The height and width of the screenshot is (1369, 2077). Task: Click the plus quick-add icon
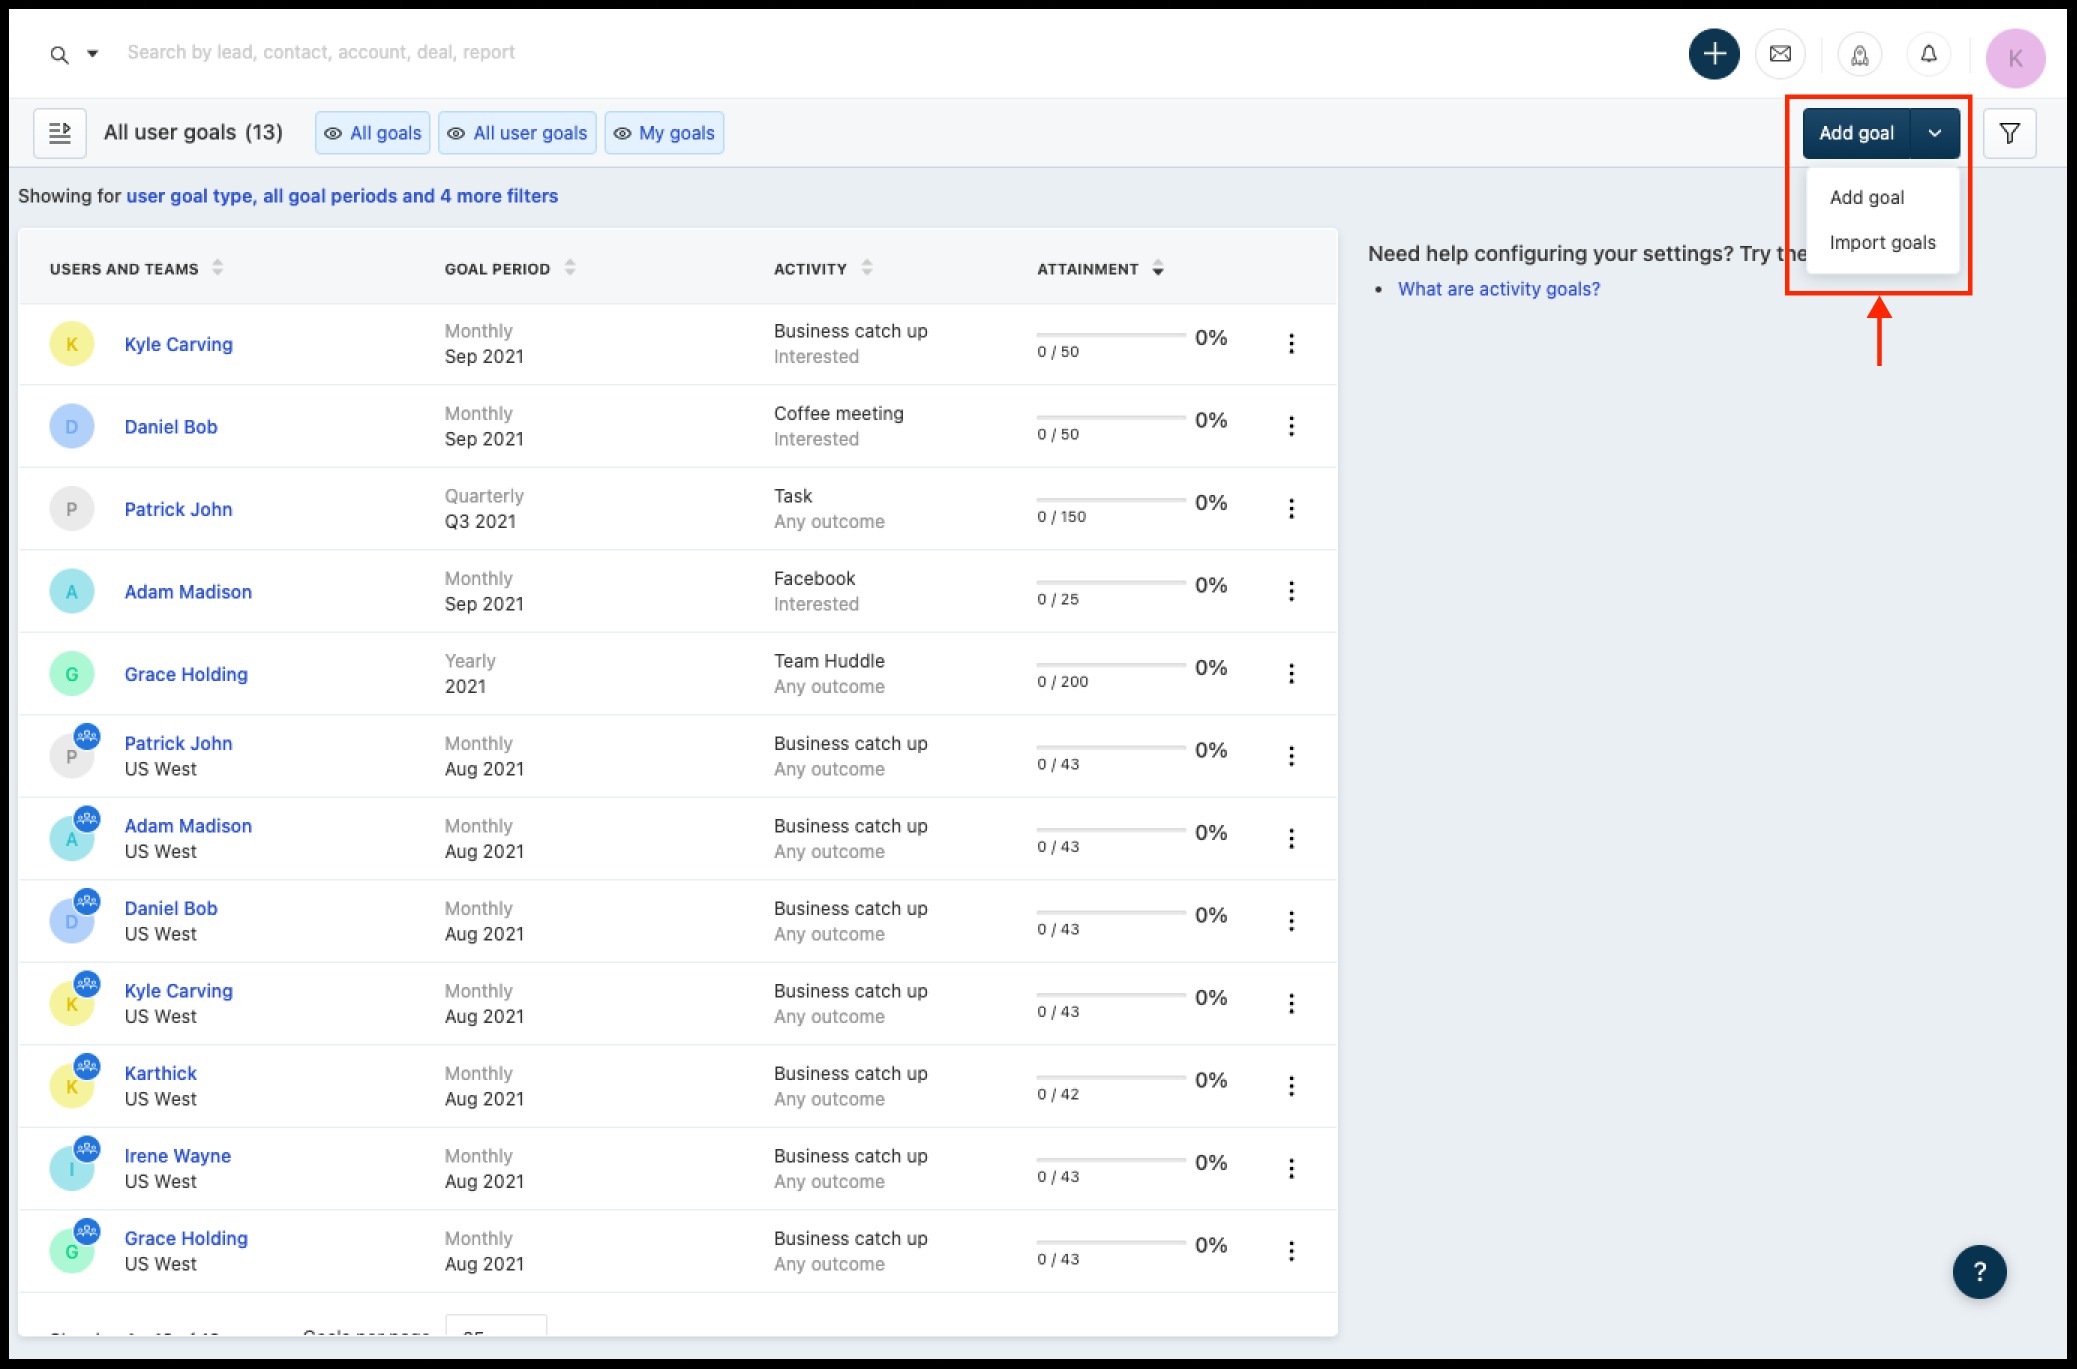(x=1714, y=54)
